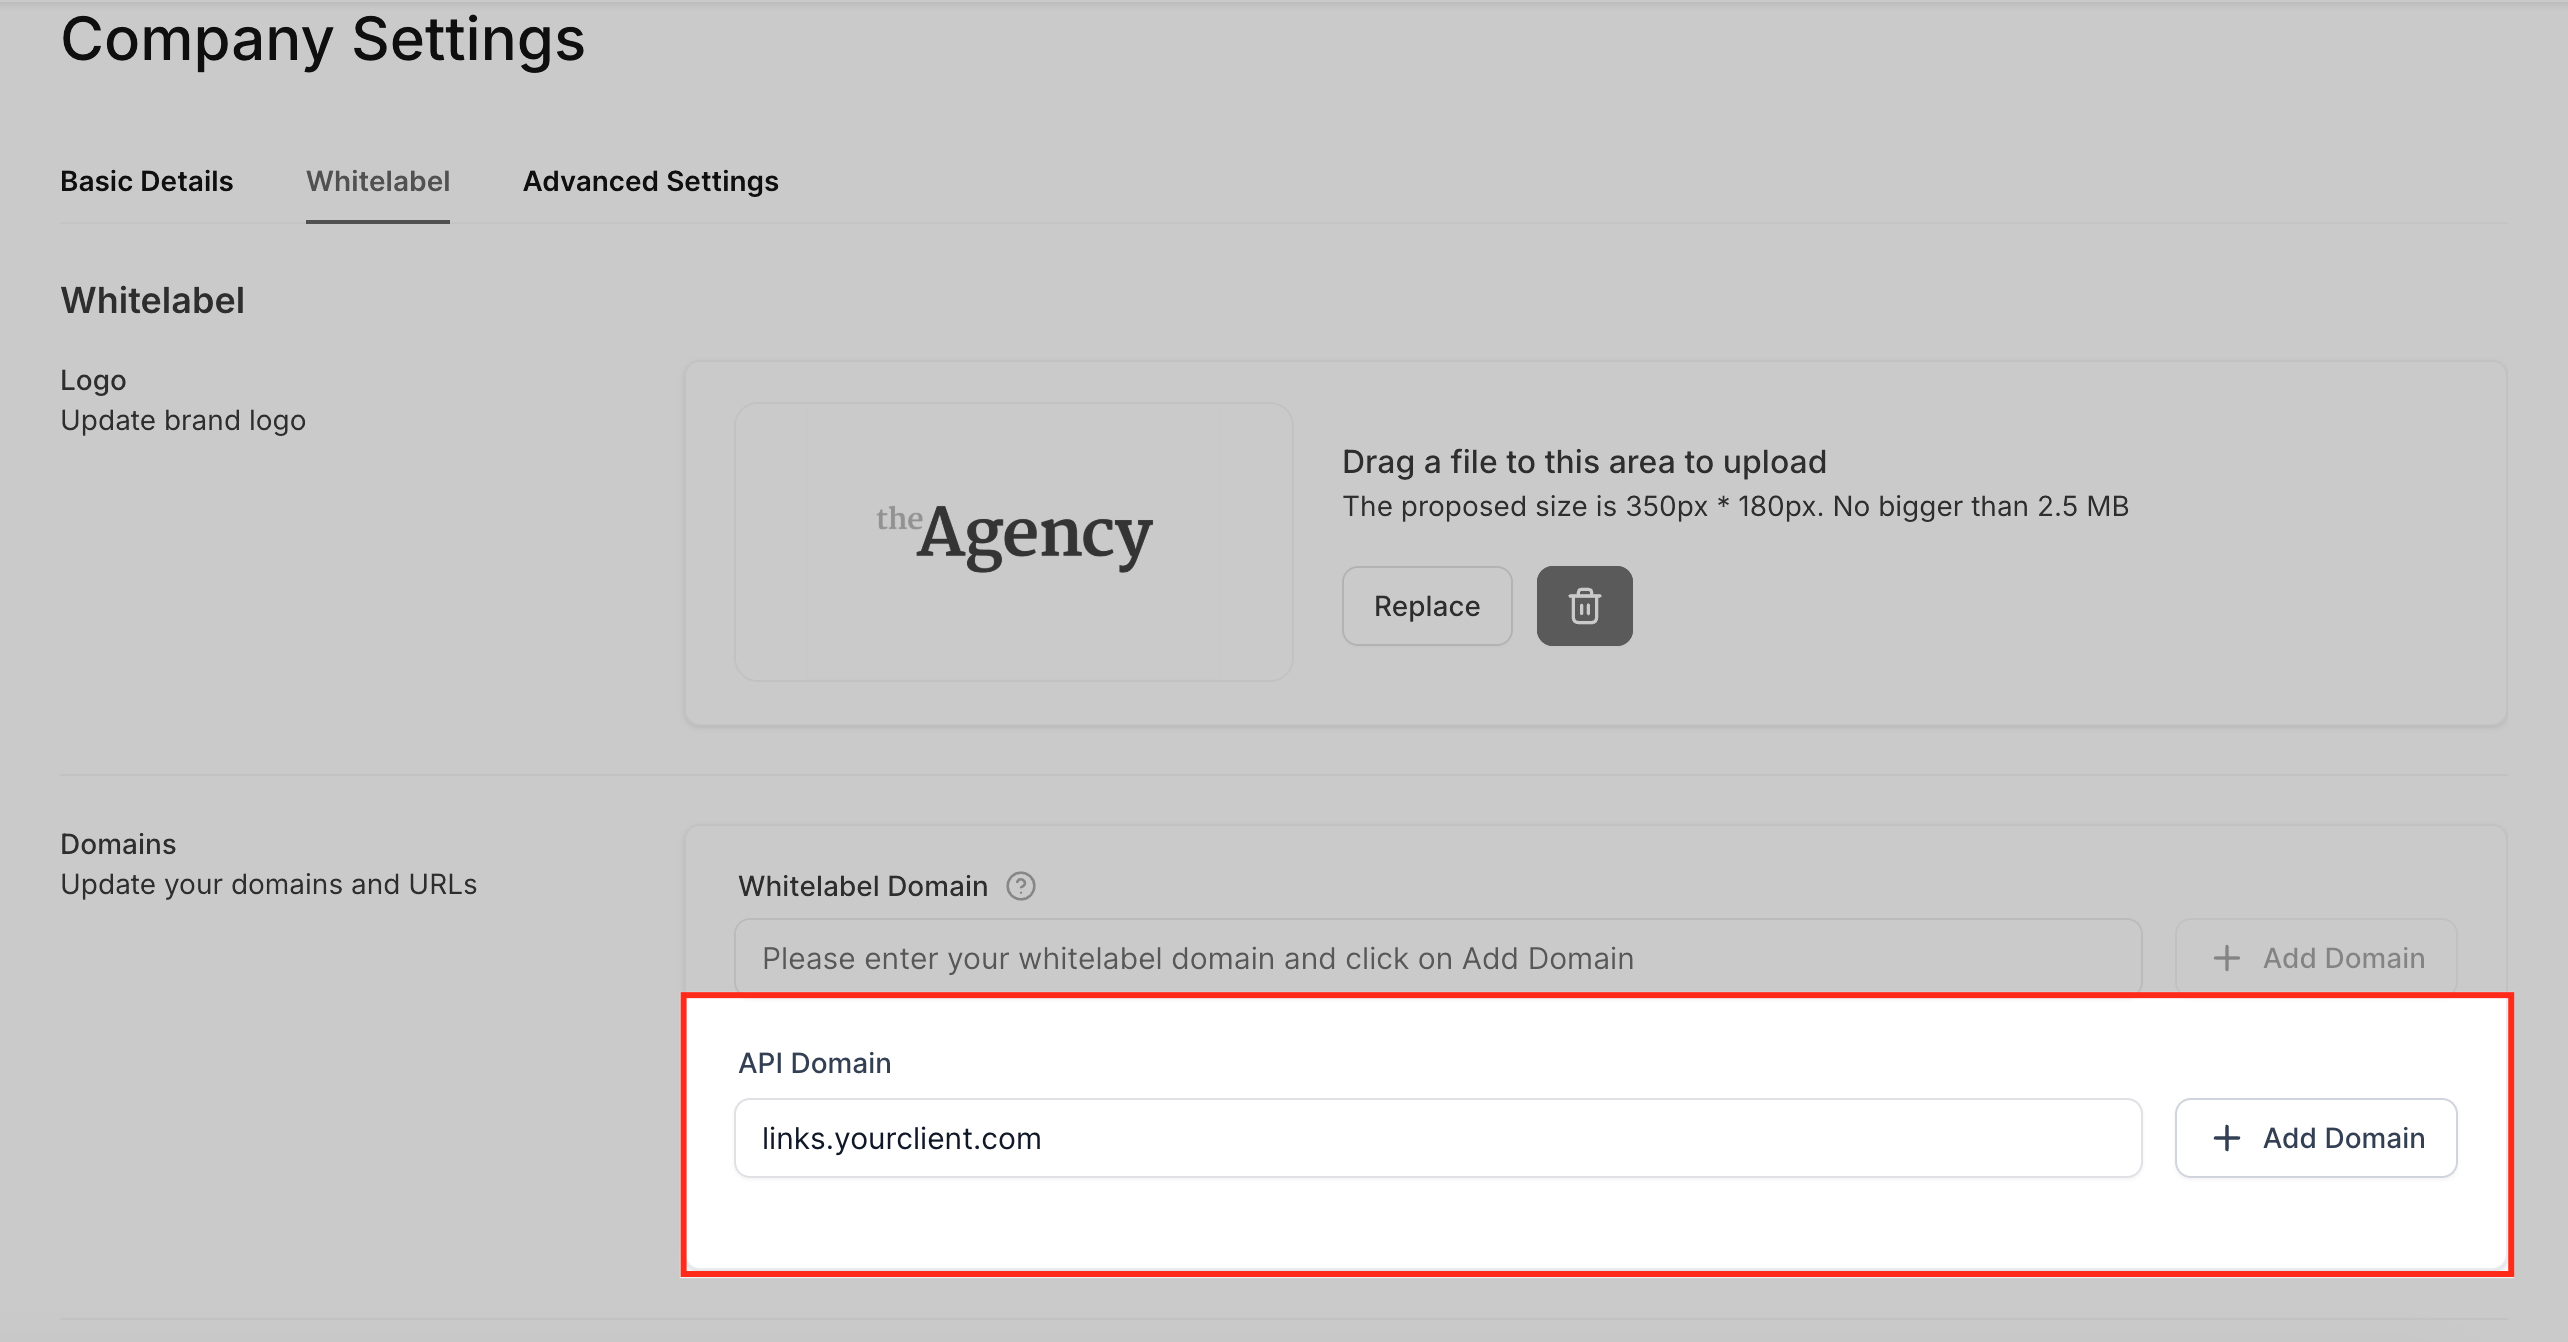Click the trash icon to delete logo
This screenshot has width=2568, height=1342.
[x=1584, y=606]
